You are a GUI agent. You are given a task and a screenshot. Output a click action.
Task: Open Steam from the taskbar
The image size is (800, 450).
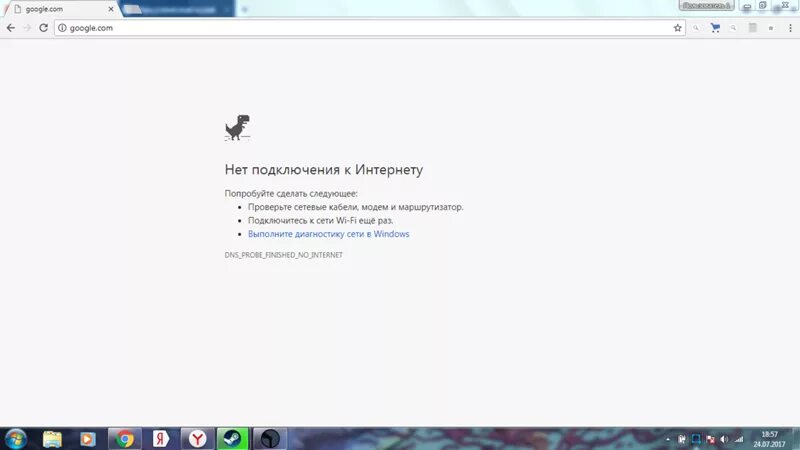(x=233, y=439)
